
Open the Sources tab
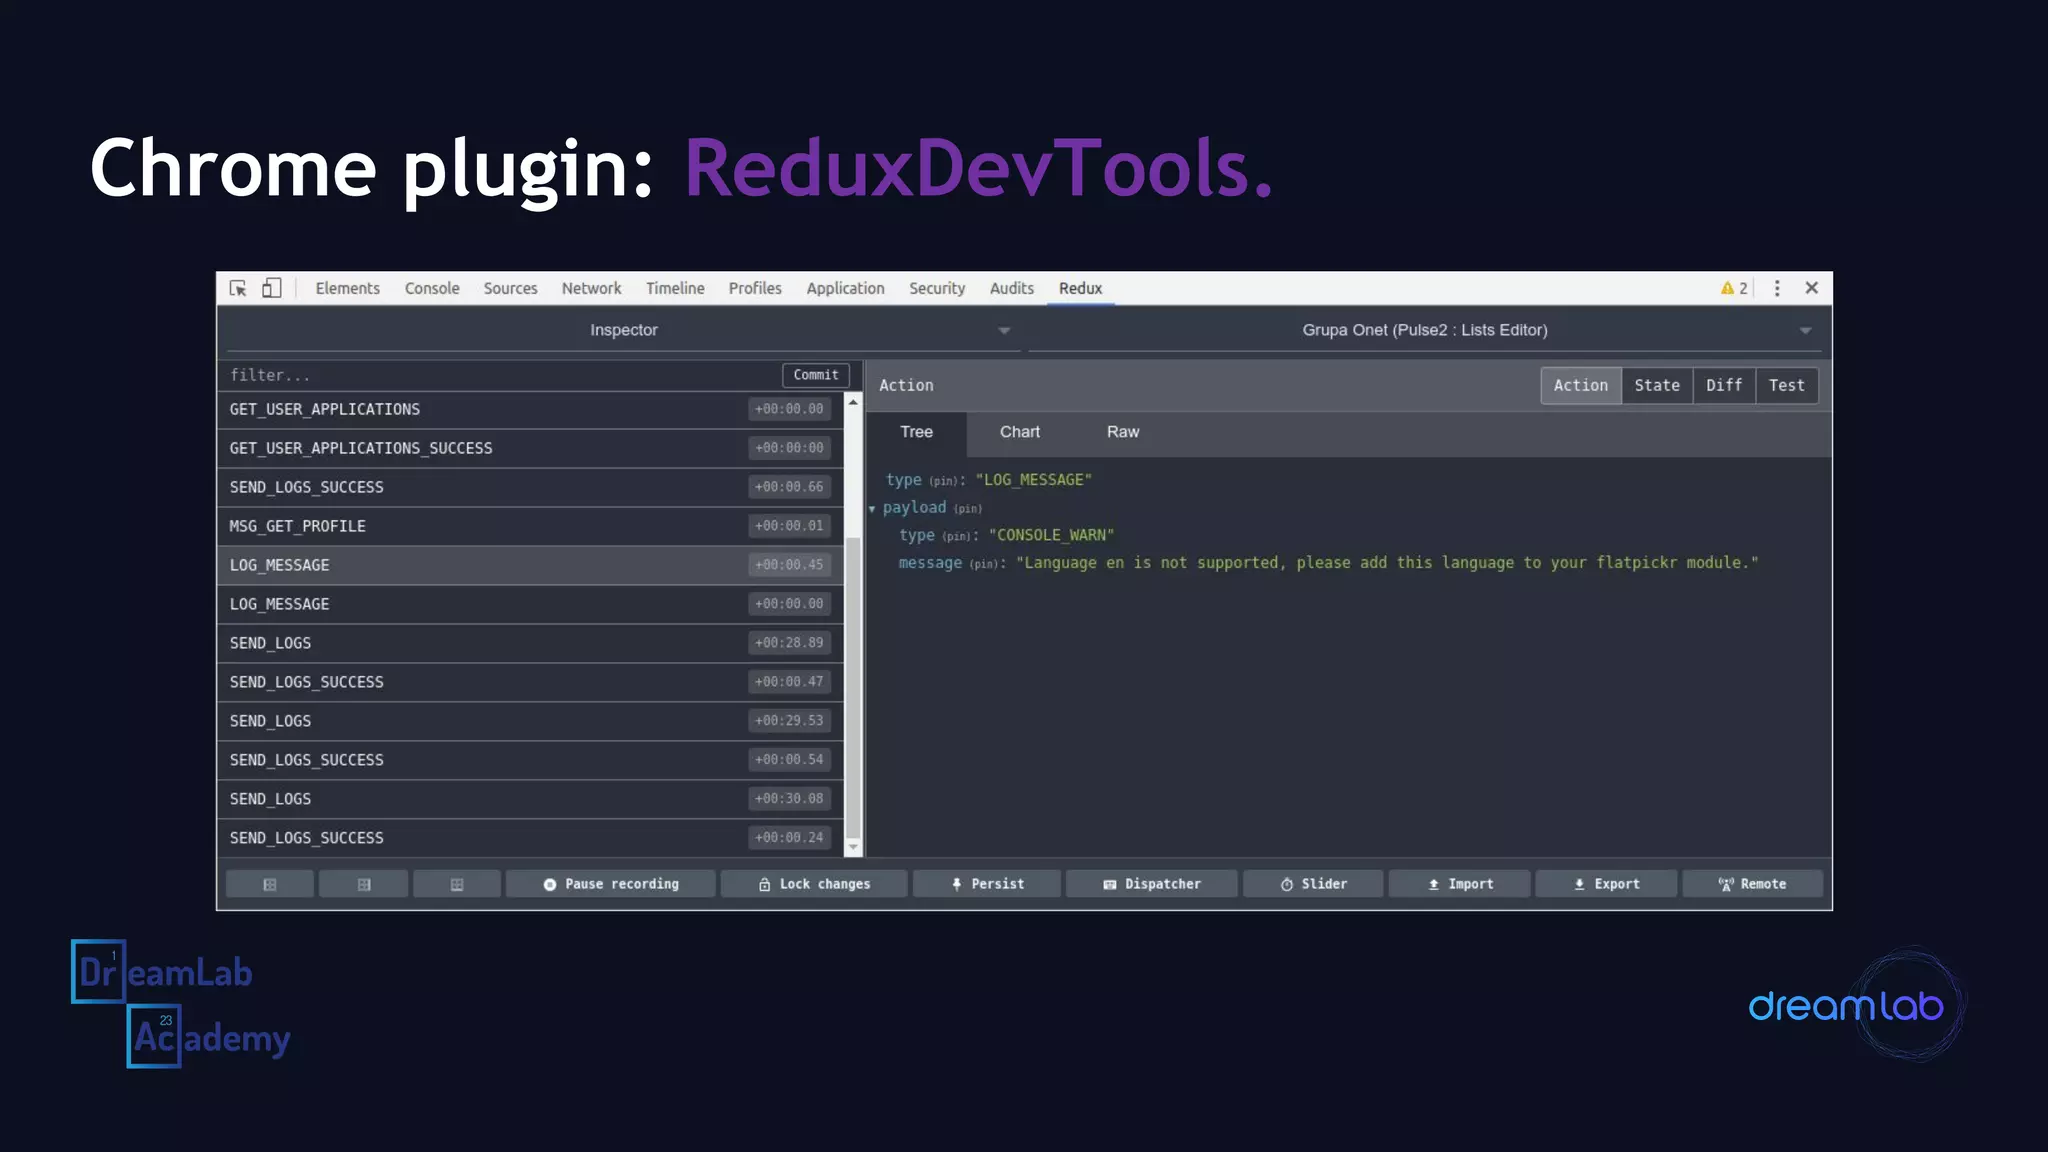(510, 288)
